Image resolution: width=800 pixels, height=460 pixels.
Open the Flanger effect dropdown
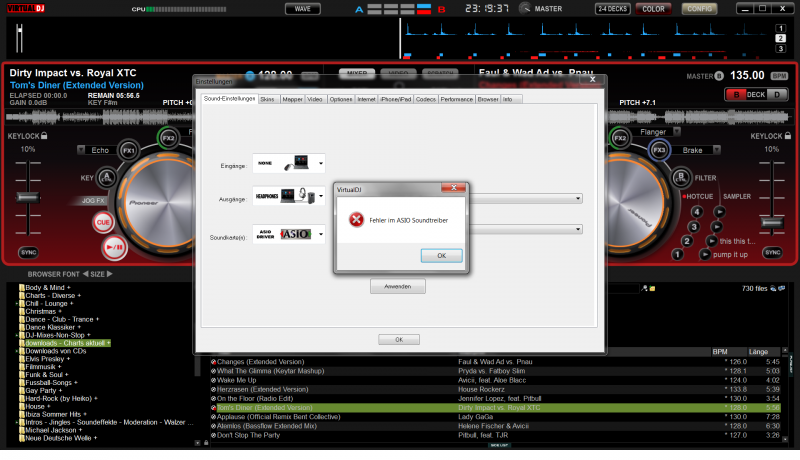click(677, 132)
